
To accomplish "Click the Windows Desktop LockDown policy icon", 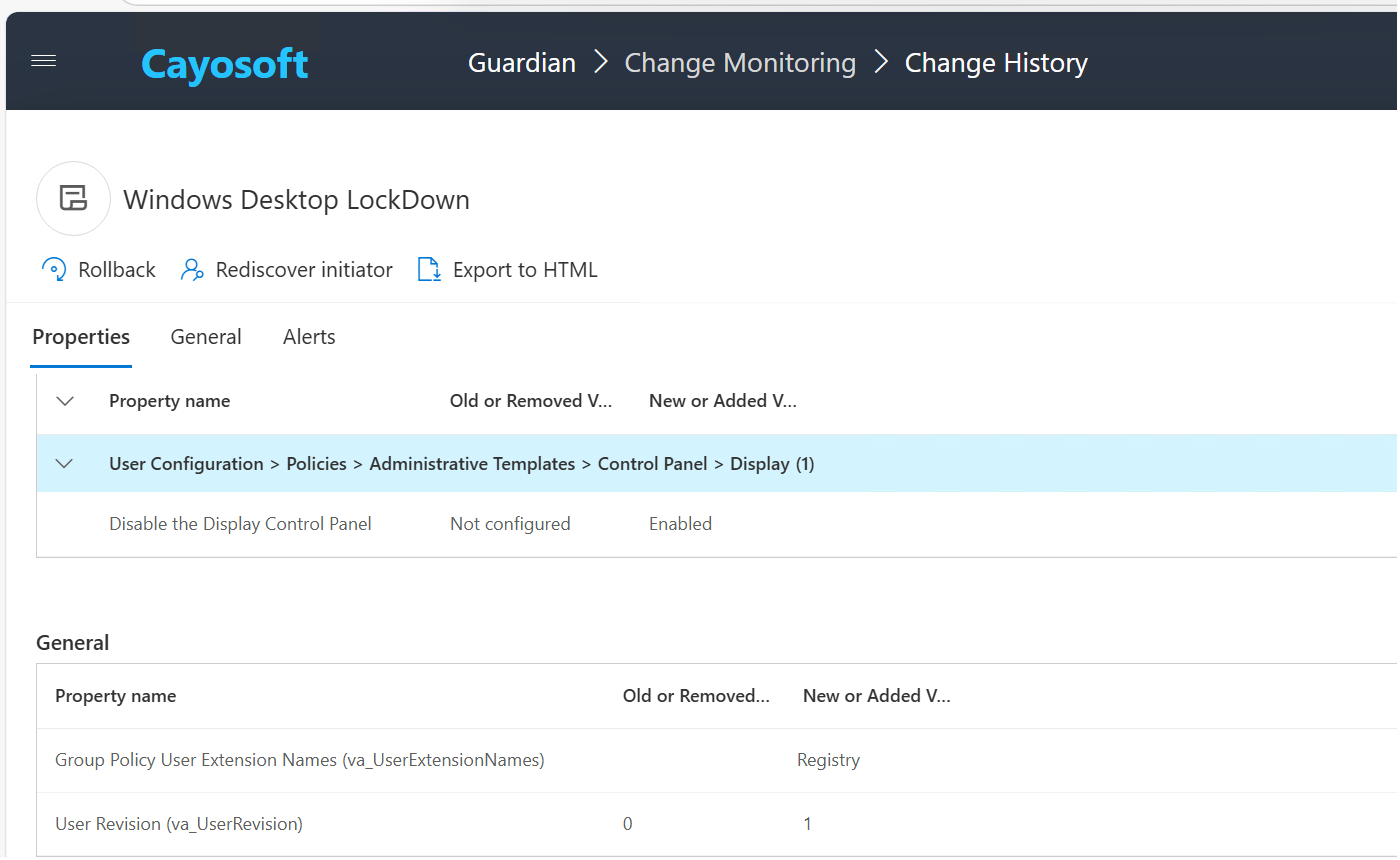I will pos(73,199).
